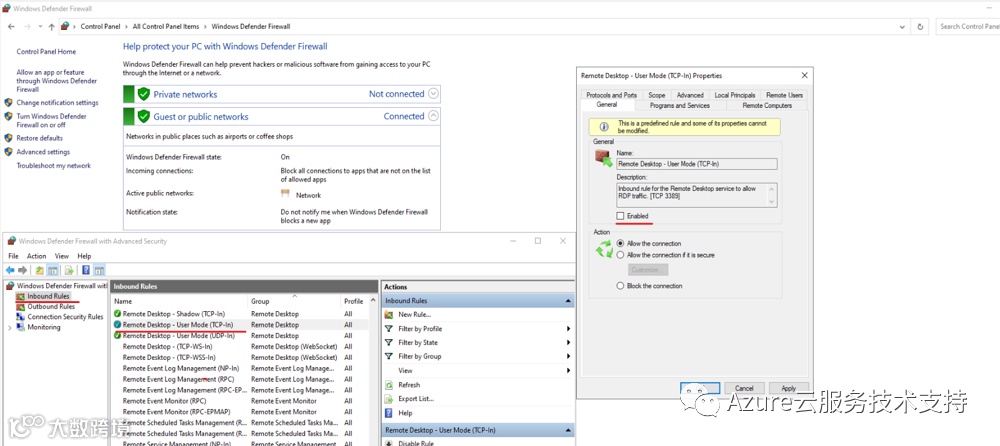Open the View menu in the menu bar
The image size is (1000, 446).
(x=61, y=256)
